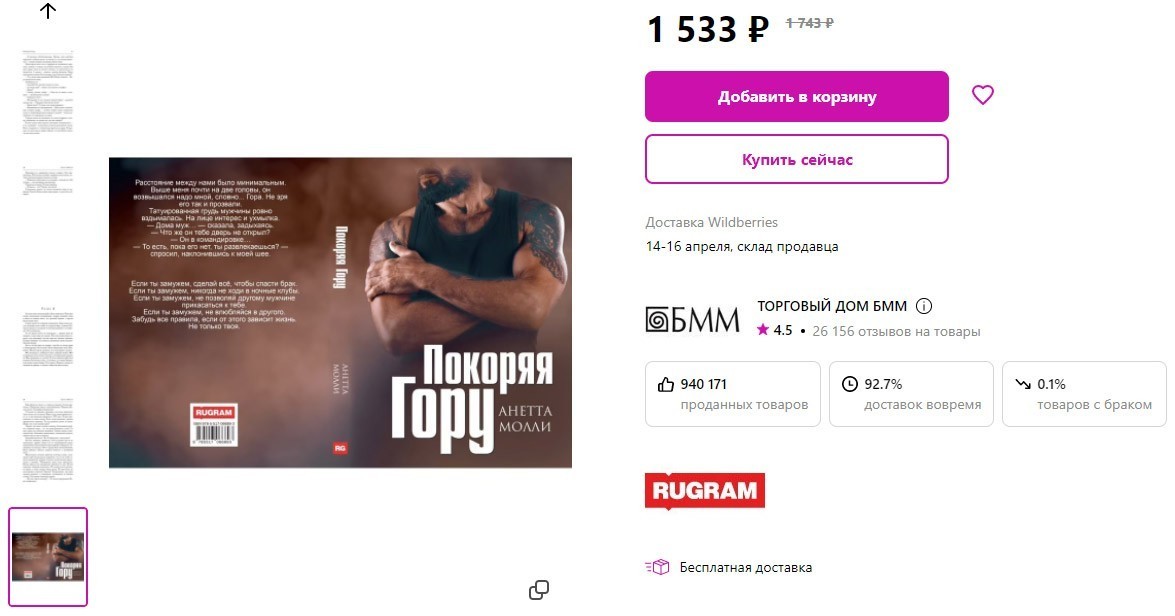
Task: Select the highlighted book cover thumbnail
Action: 48,557
